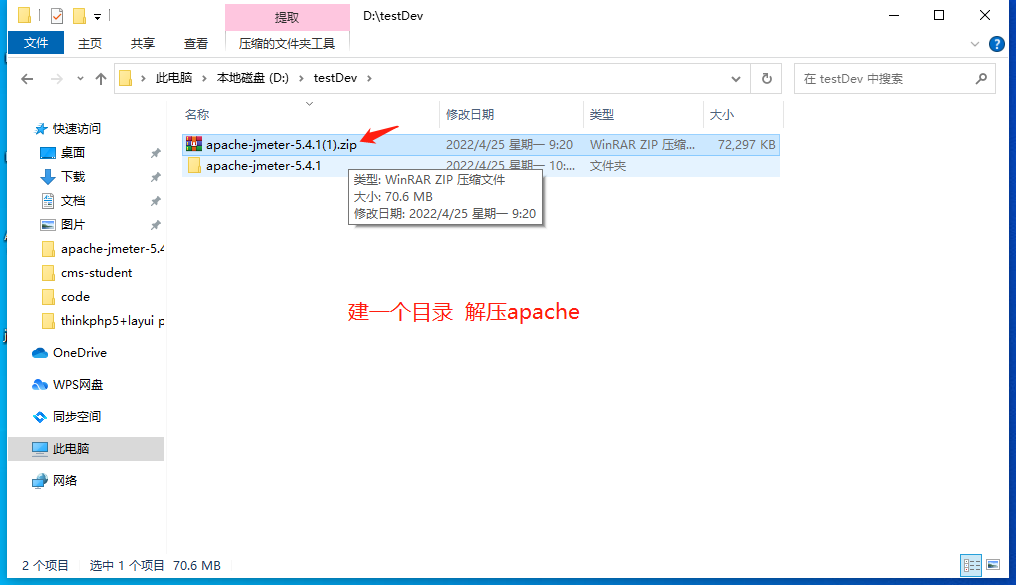Open the 文件 menu tab
1016x585 pixels.
[x=36, y=43]
